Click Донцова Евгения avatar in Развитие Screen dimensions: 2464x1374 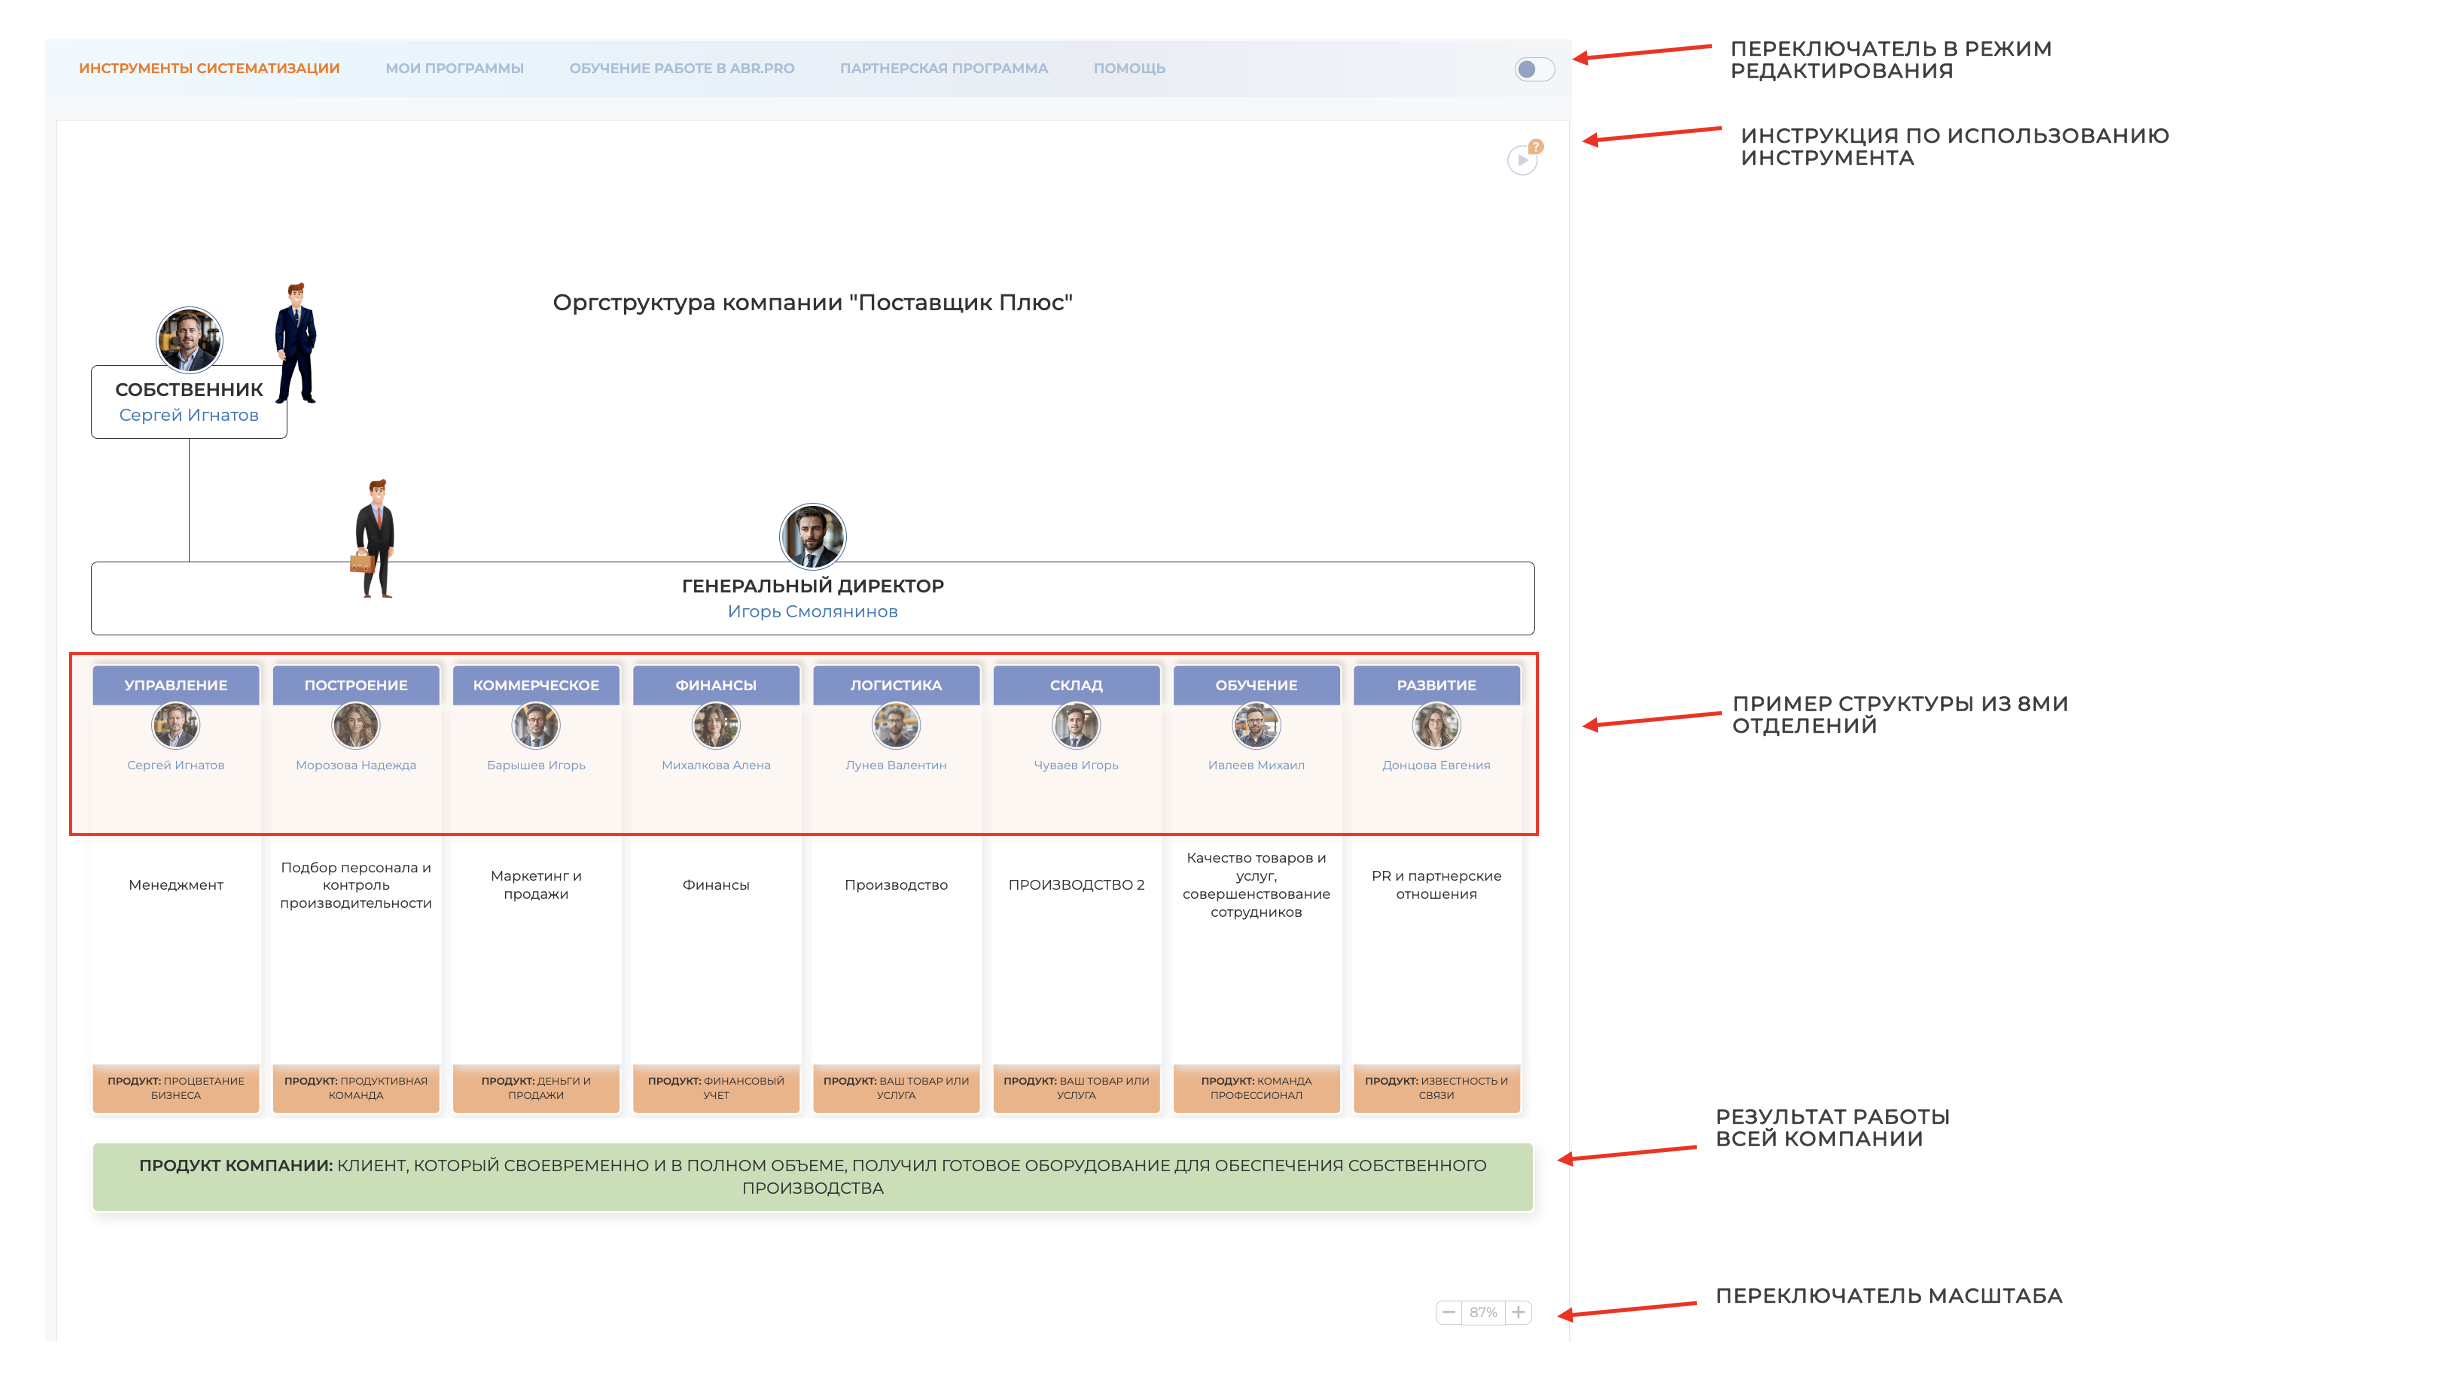click(1436, 725)
